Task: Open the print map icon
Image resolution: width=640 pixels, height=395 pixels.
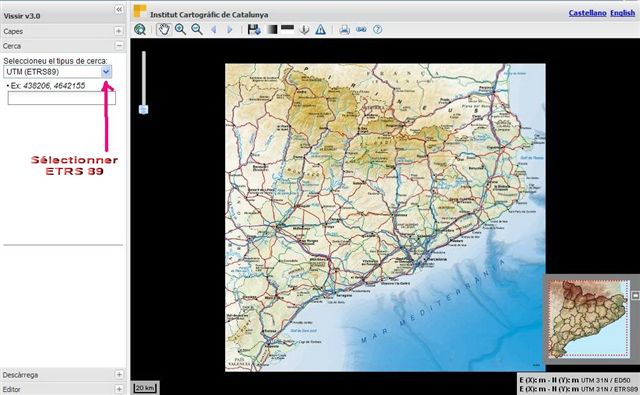Action: coord(344,29)
